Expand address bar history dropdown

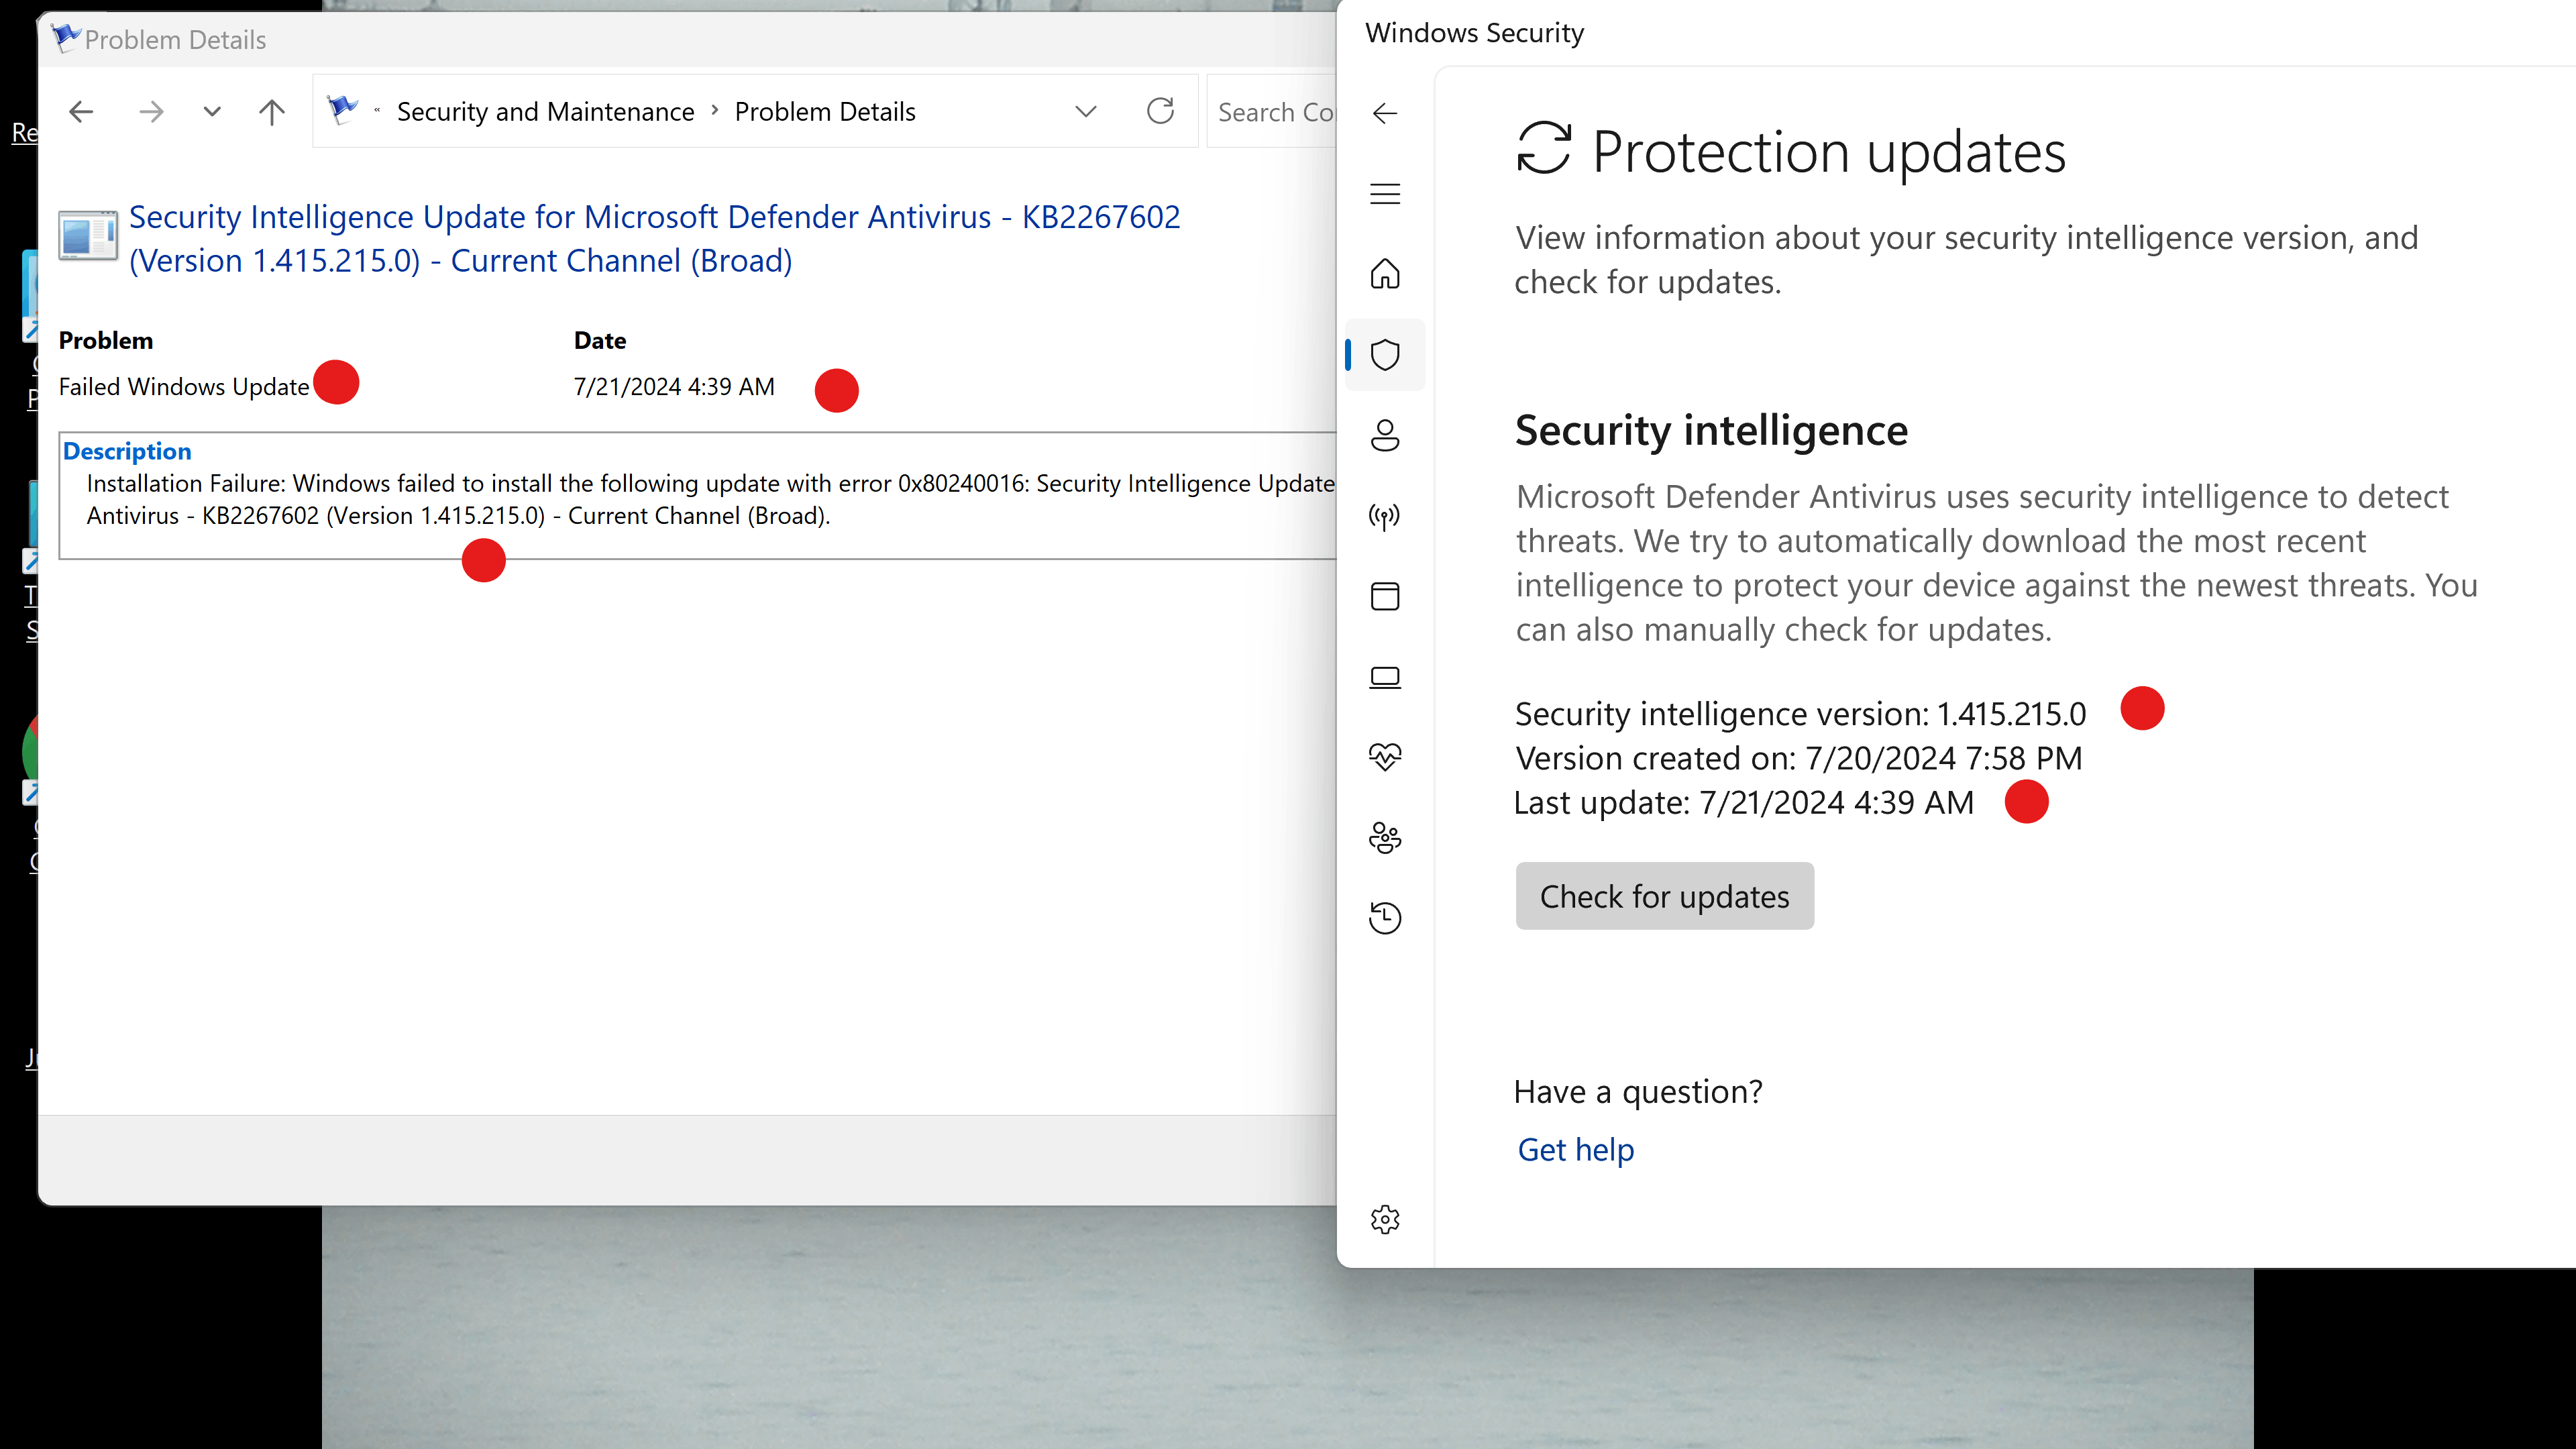[1086, 111]
